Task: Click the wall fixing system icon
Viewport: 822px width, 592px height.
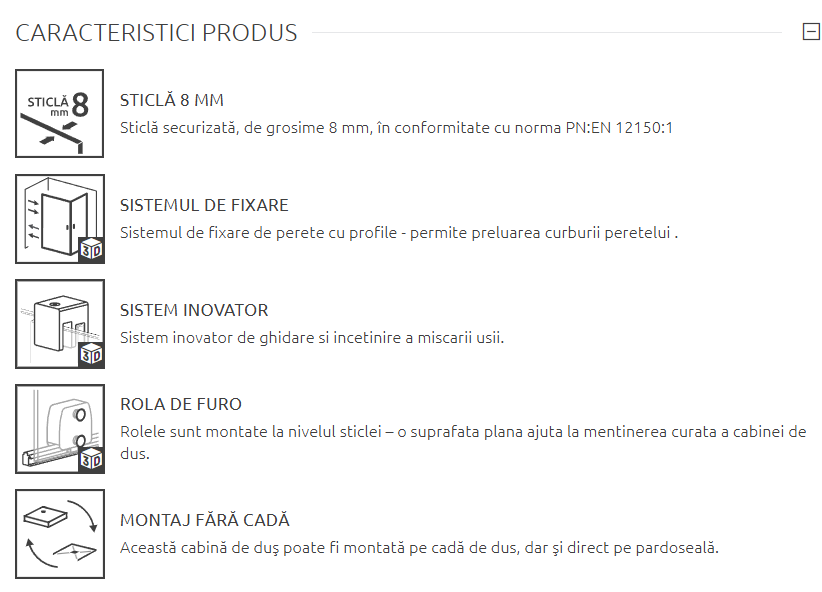Action: [60, 218]
